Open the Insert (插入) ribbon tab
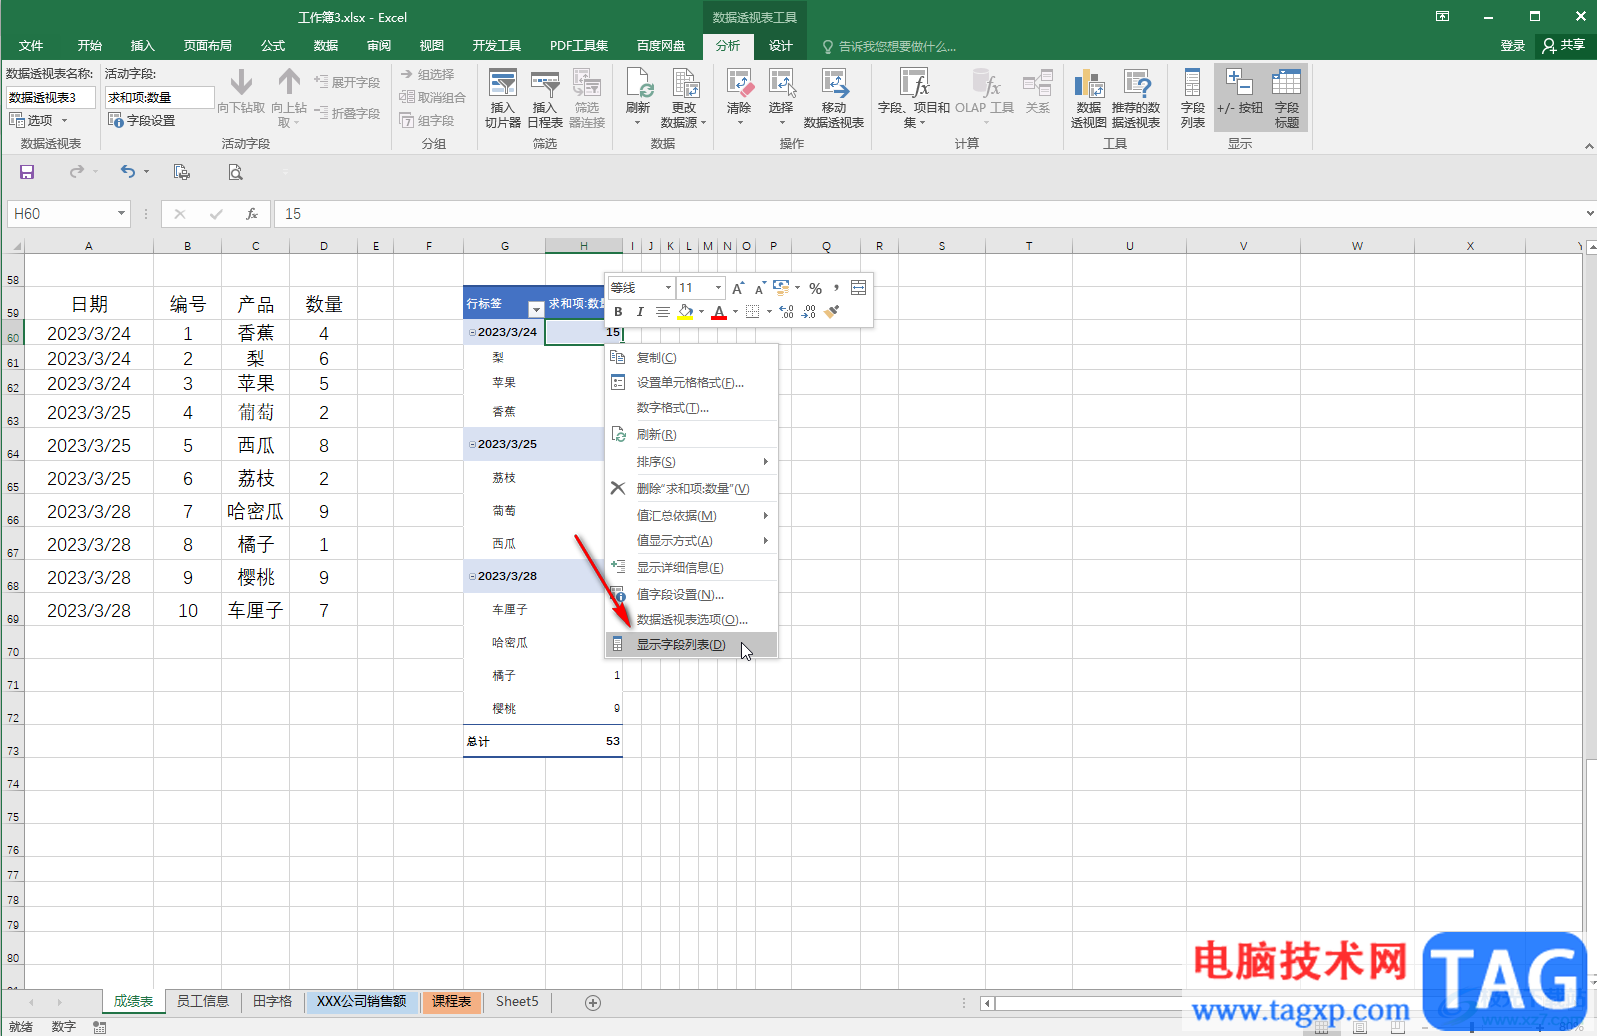 coord(142,46)
